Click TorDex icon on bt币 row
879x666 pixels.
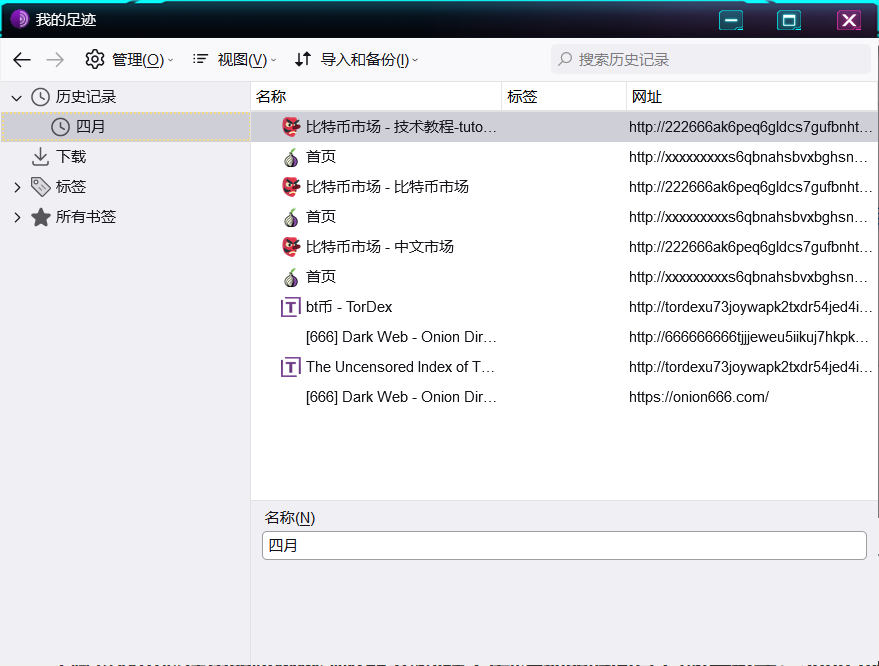tap(290, 307)
